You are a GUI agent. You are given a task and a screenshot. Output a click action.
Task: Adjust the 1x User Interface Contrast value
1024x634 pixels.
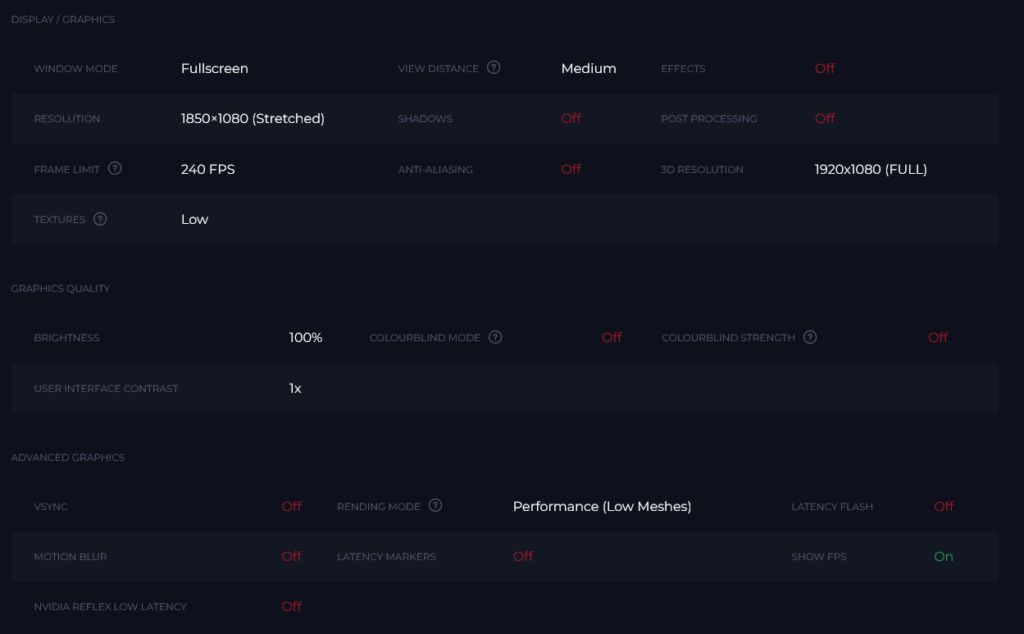(x=295, y=388)
